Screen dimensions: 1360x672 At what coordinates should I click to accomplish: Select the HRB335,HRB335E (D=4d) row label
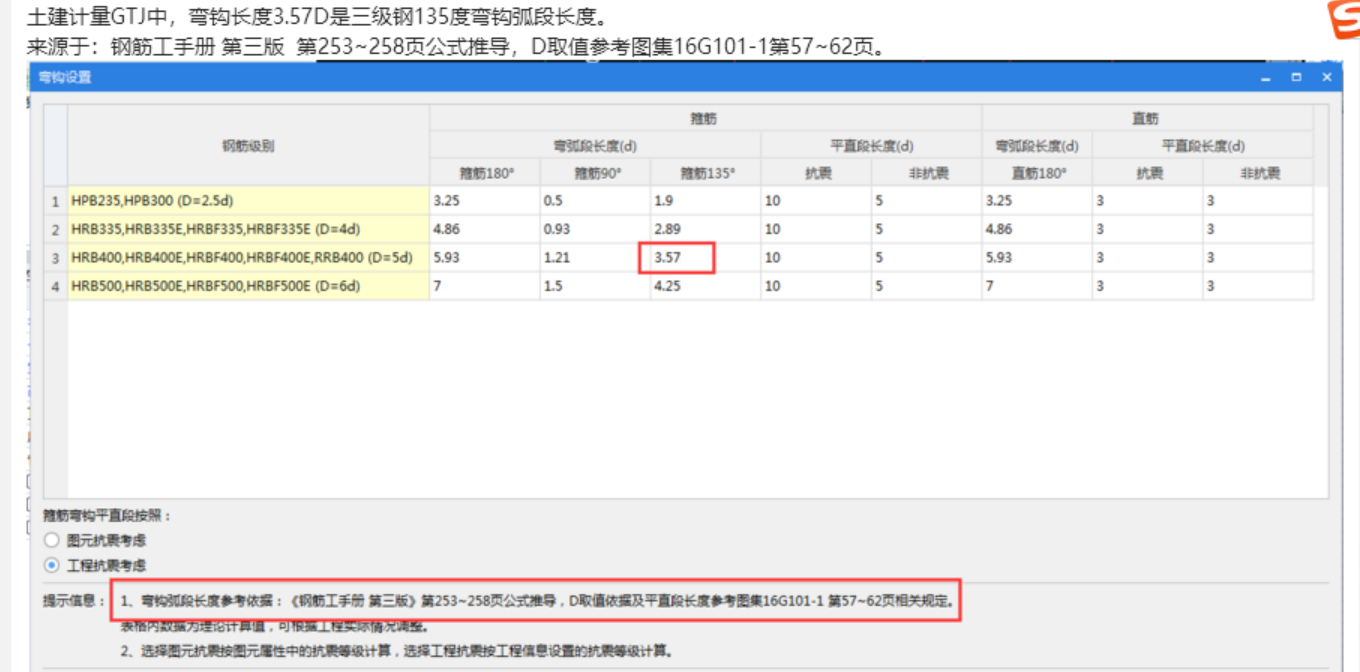pos(249,229)
